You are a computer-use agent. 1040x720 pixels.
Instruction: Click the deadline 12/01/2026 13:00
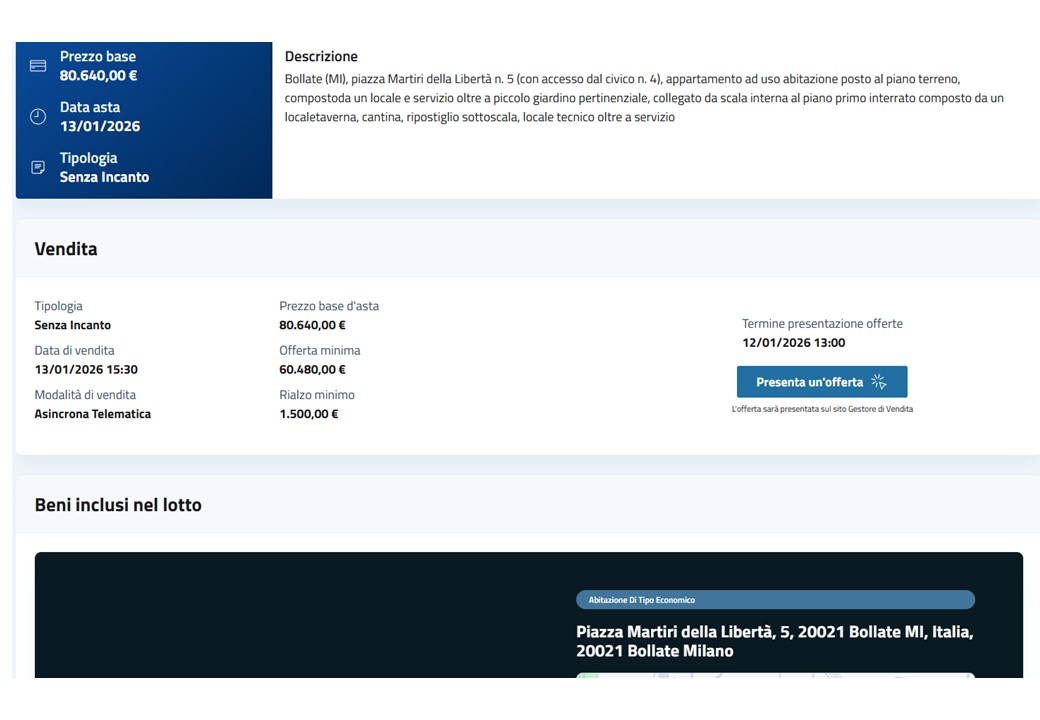tap(793, 342)
